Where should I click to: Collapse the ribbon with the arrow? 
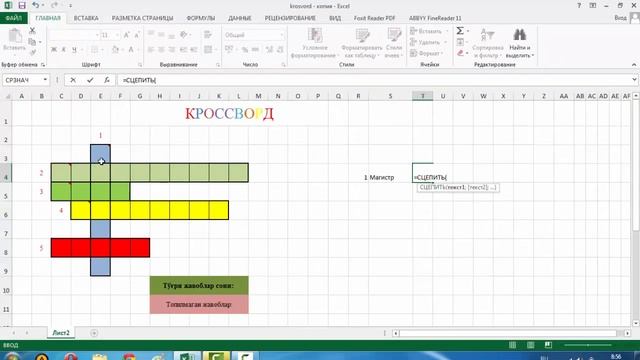tap(634, 64)
